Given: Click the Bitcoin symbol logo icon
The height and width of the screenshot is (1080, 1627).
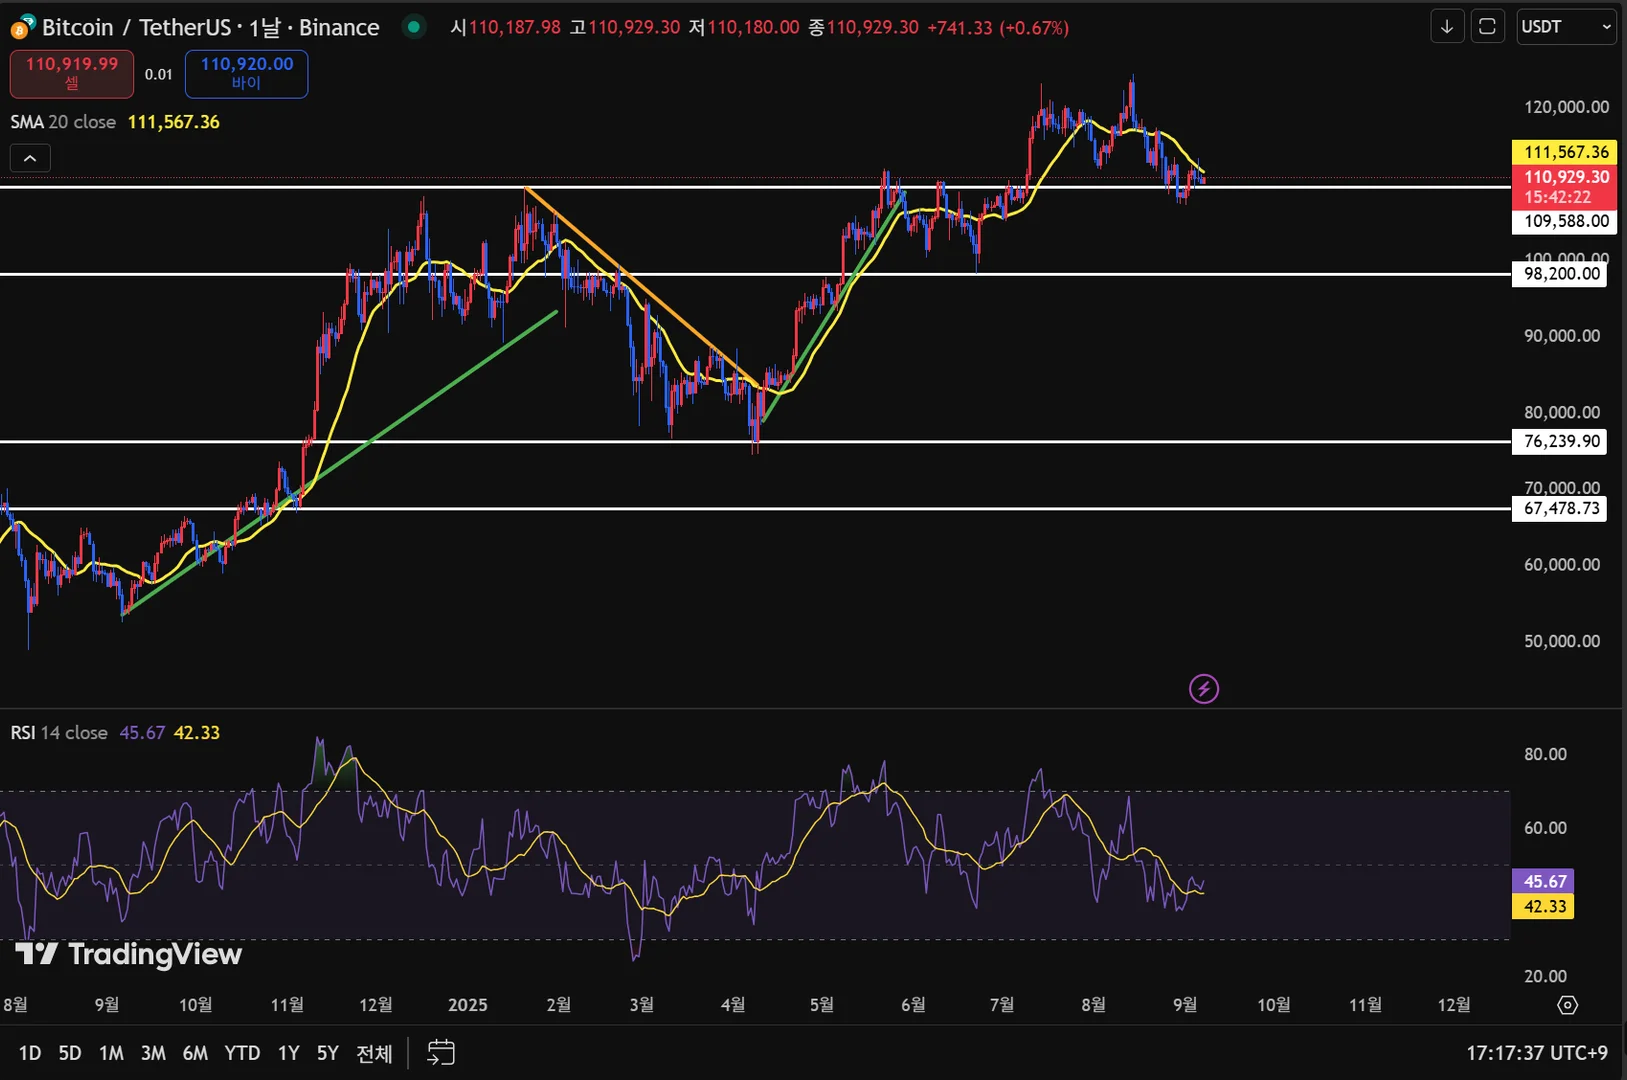Looking at the screenshot, I should click(x=23, y=27).
